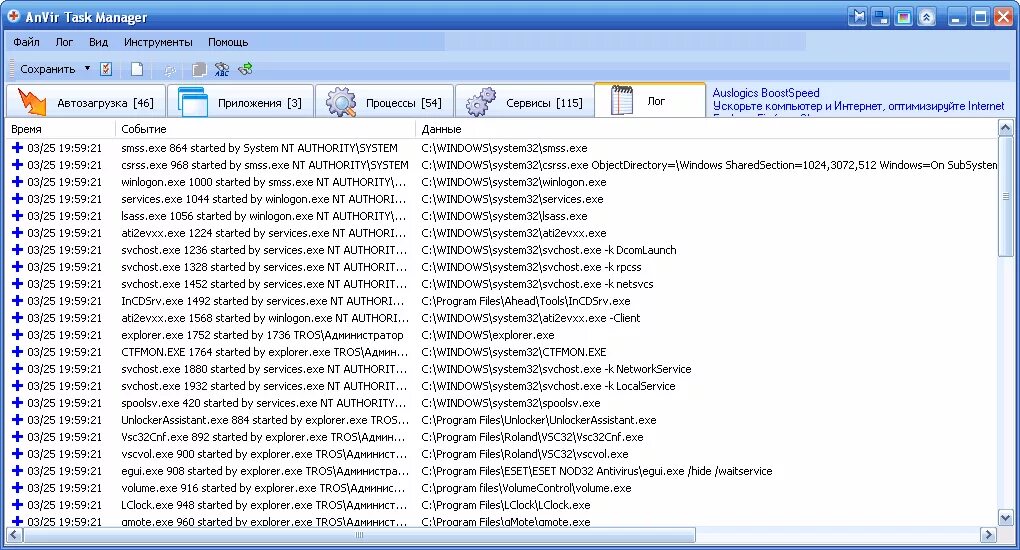Switch to the Процессы [54] tab
The image size is (1020, 550).
point(384,102)
